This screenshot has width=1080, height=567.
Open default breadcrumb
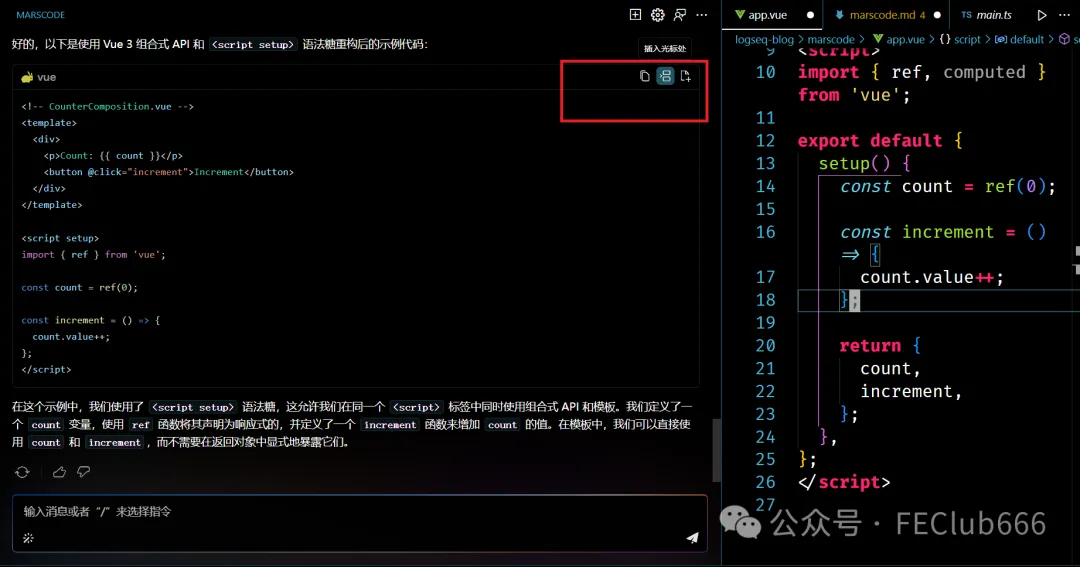(x=1020, y=39)
